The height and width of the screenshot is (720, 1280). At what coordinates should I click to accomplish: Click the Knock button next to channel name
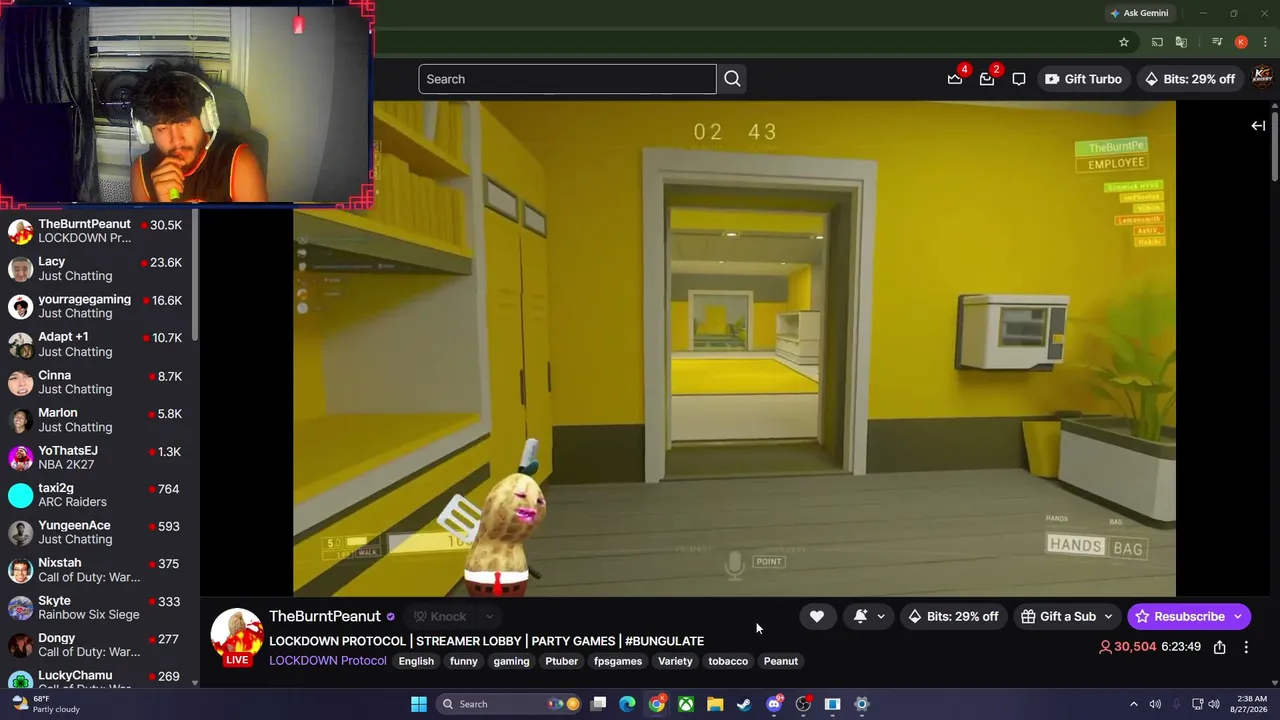tap(441, 616)
